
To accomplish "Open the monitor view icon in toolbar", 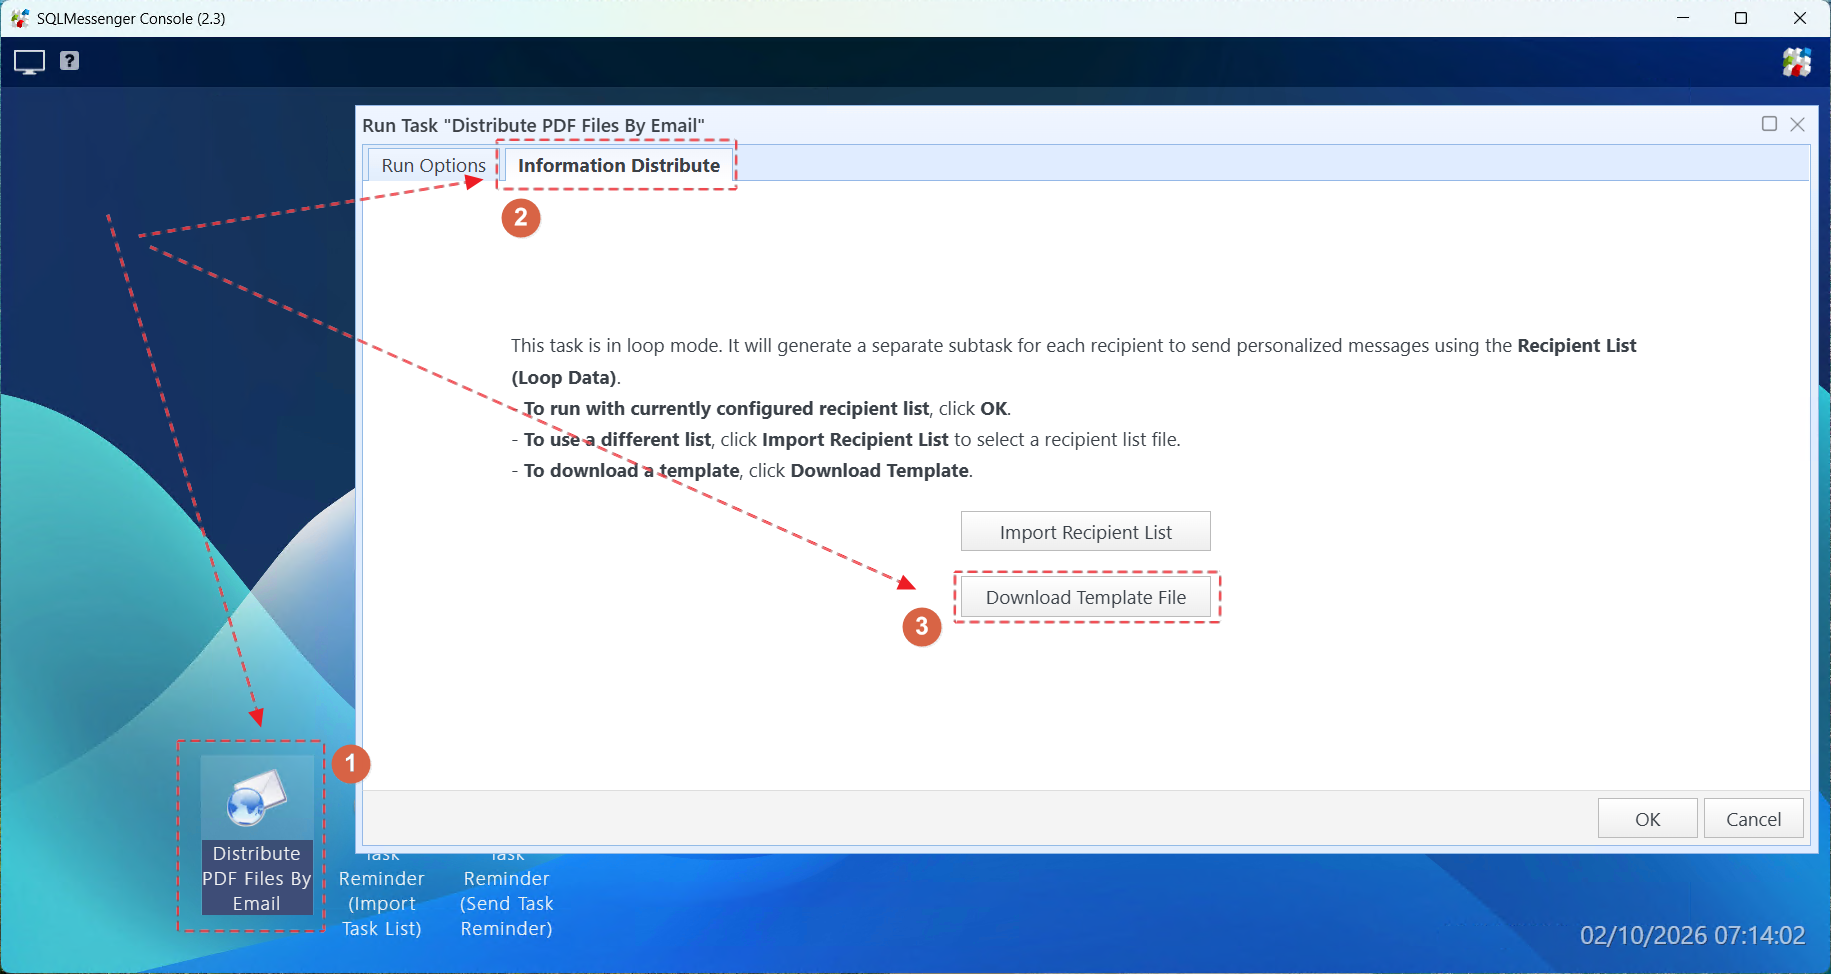I will pyautogui.click(x=29, y=61).
